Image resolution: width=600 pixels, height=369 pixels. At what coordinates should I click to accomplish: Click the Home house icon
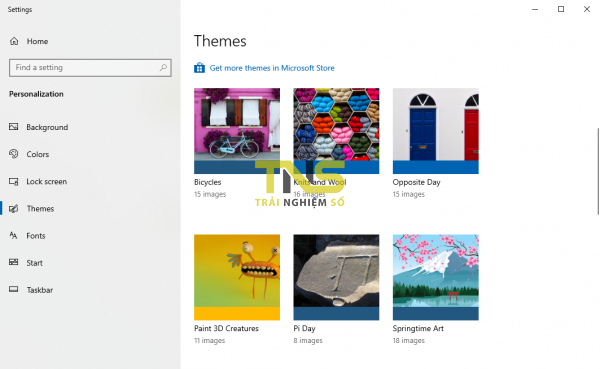(14, 41)
